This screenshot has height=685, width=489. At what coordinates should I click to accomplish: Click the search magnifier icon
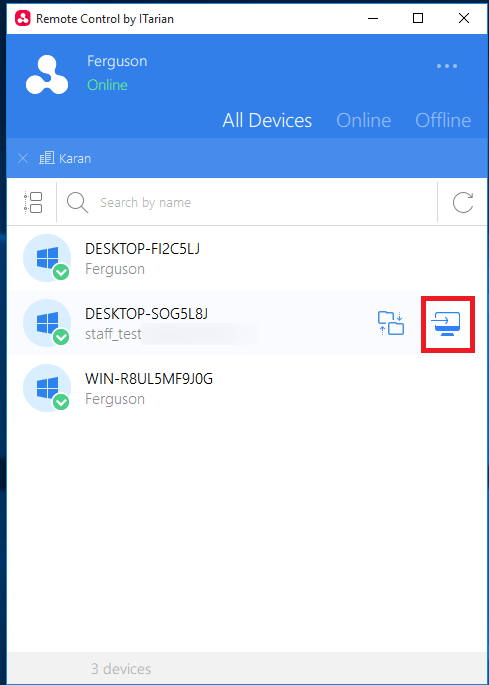pyautogui.click(x=77, y=203)
